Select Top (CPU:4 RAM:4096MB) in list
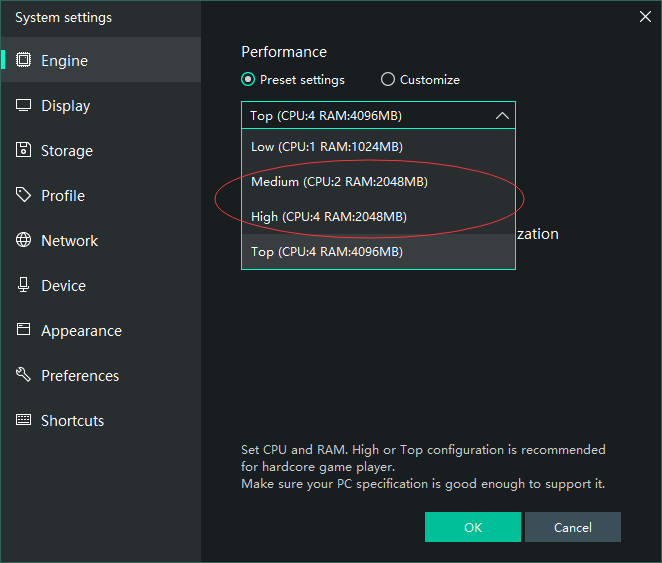The width and height of the screenshot is (662, 563). (327, 252)
